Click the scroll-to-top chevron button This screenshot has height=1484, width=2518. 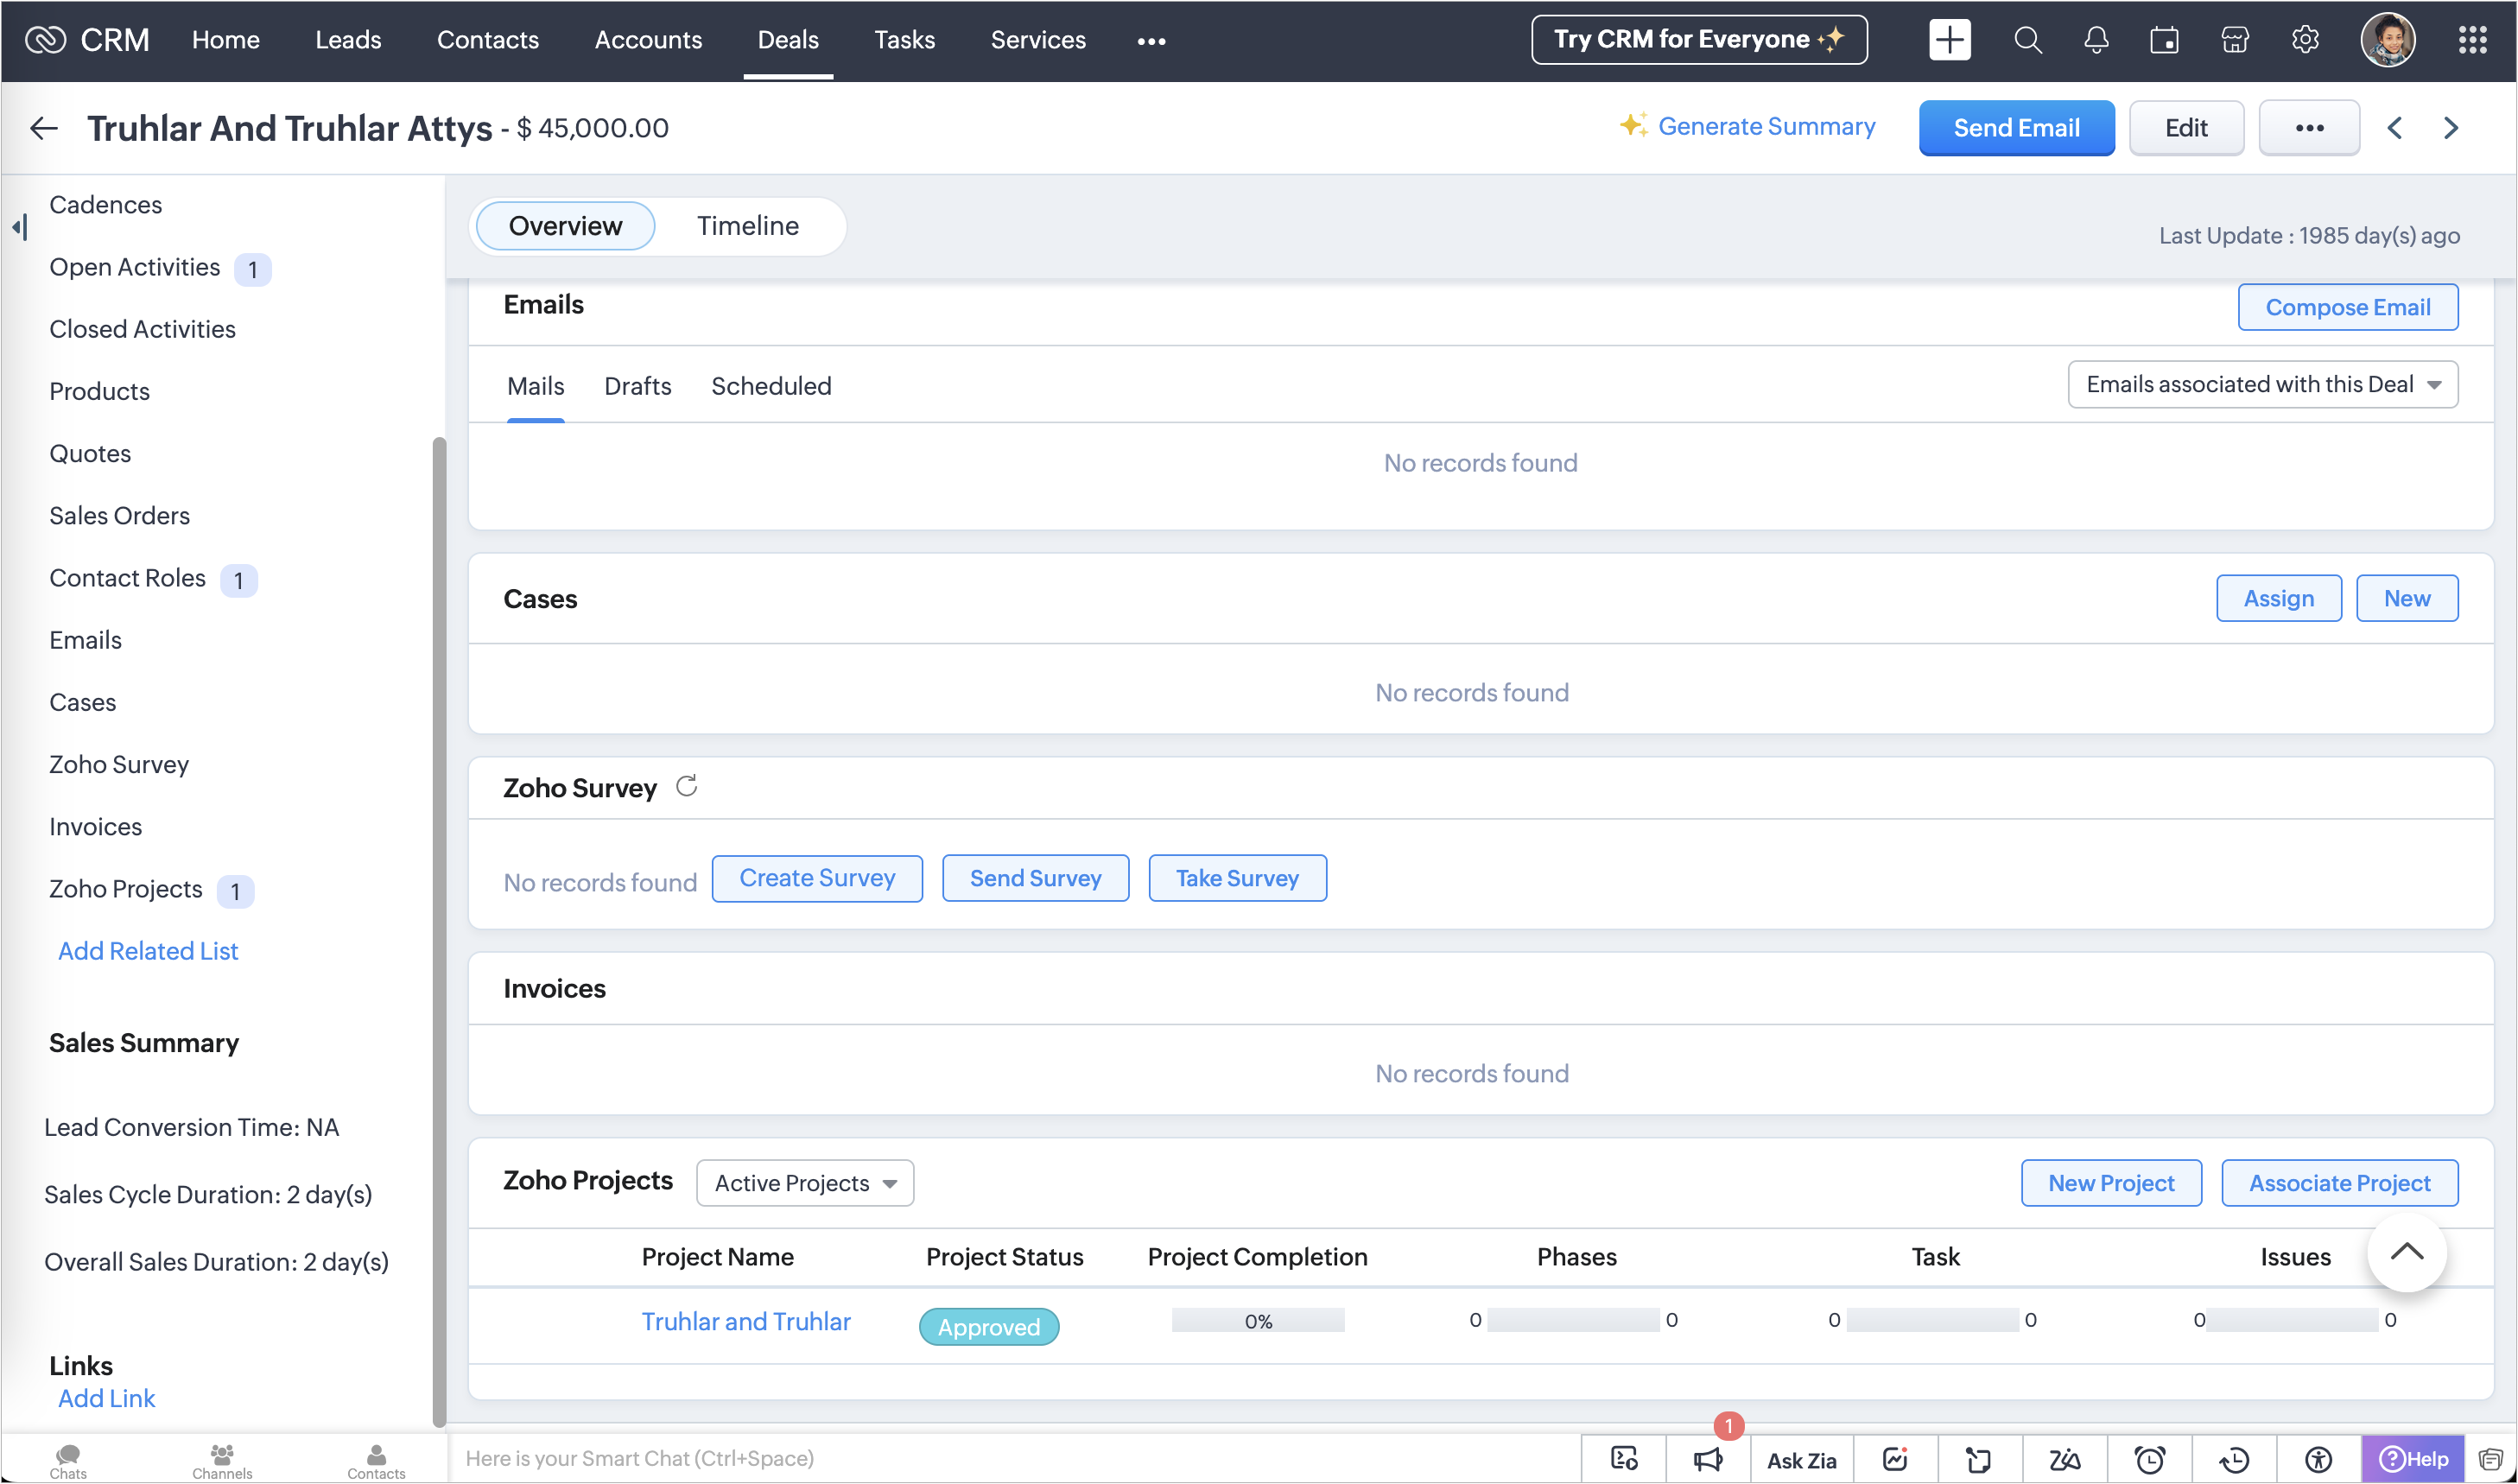[2406, 1252]
